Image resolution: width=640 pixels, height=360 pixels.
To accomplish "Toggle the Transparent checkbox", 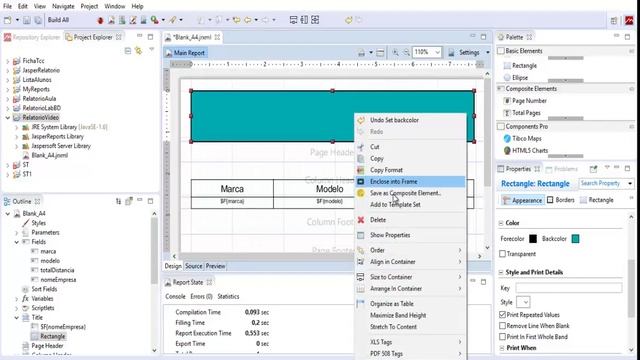I will 502,254.
